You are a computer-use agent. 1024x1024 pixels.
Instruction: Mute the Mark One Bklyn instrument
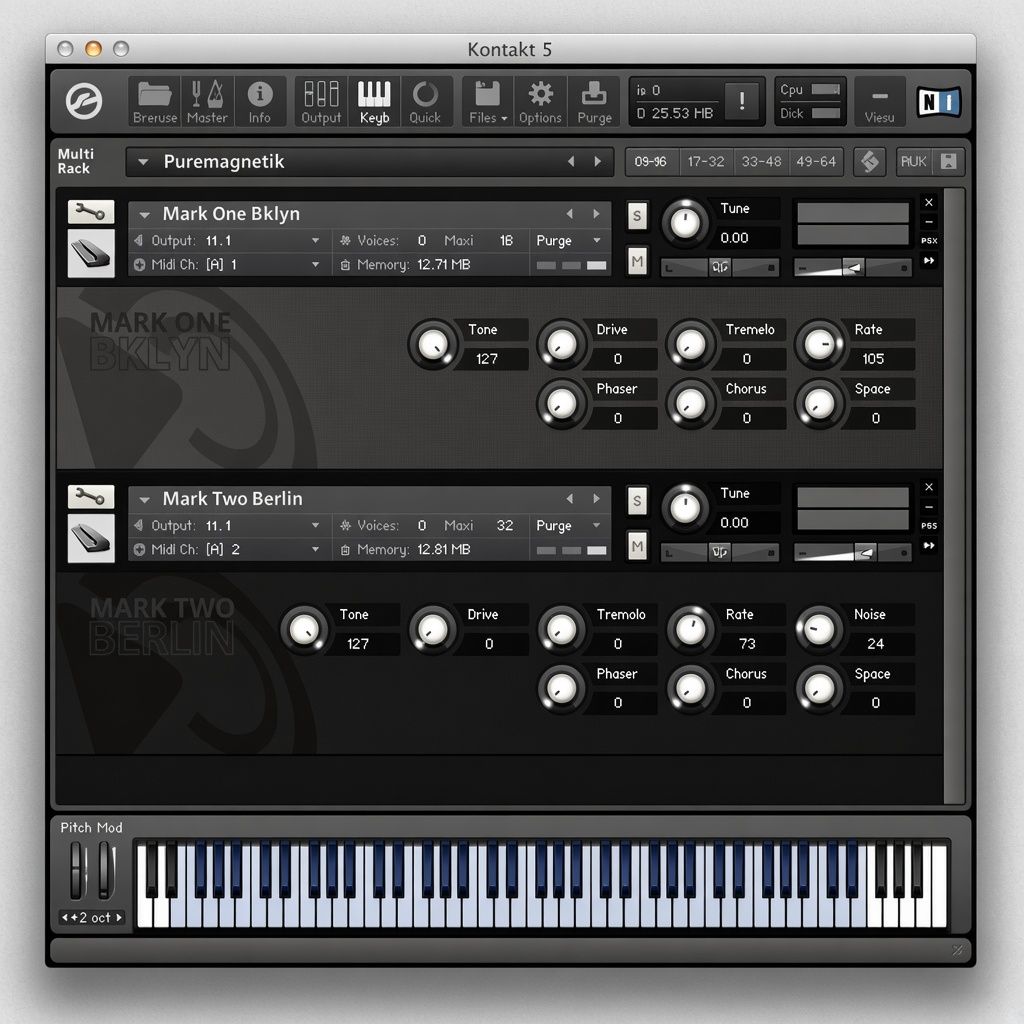637,262
